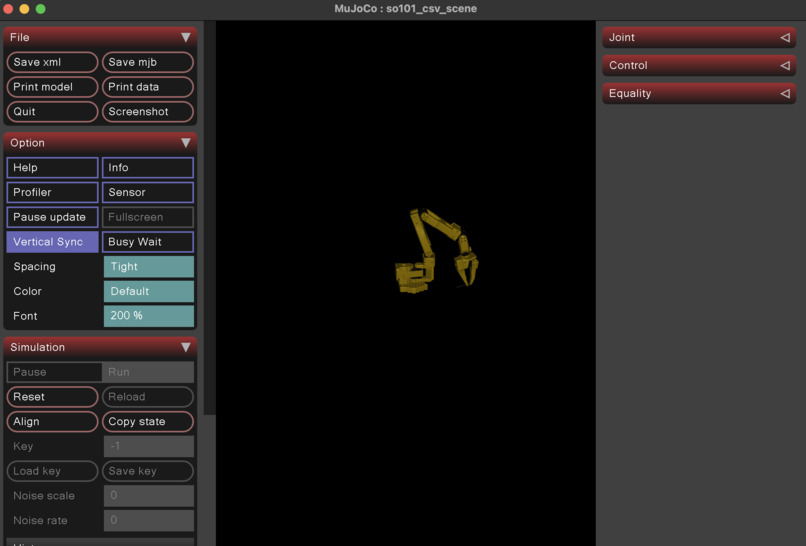806x546 pixels.
Task: Reload the model
Action: coord(148,397)
